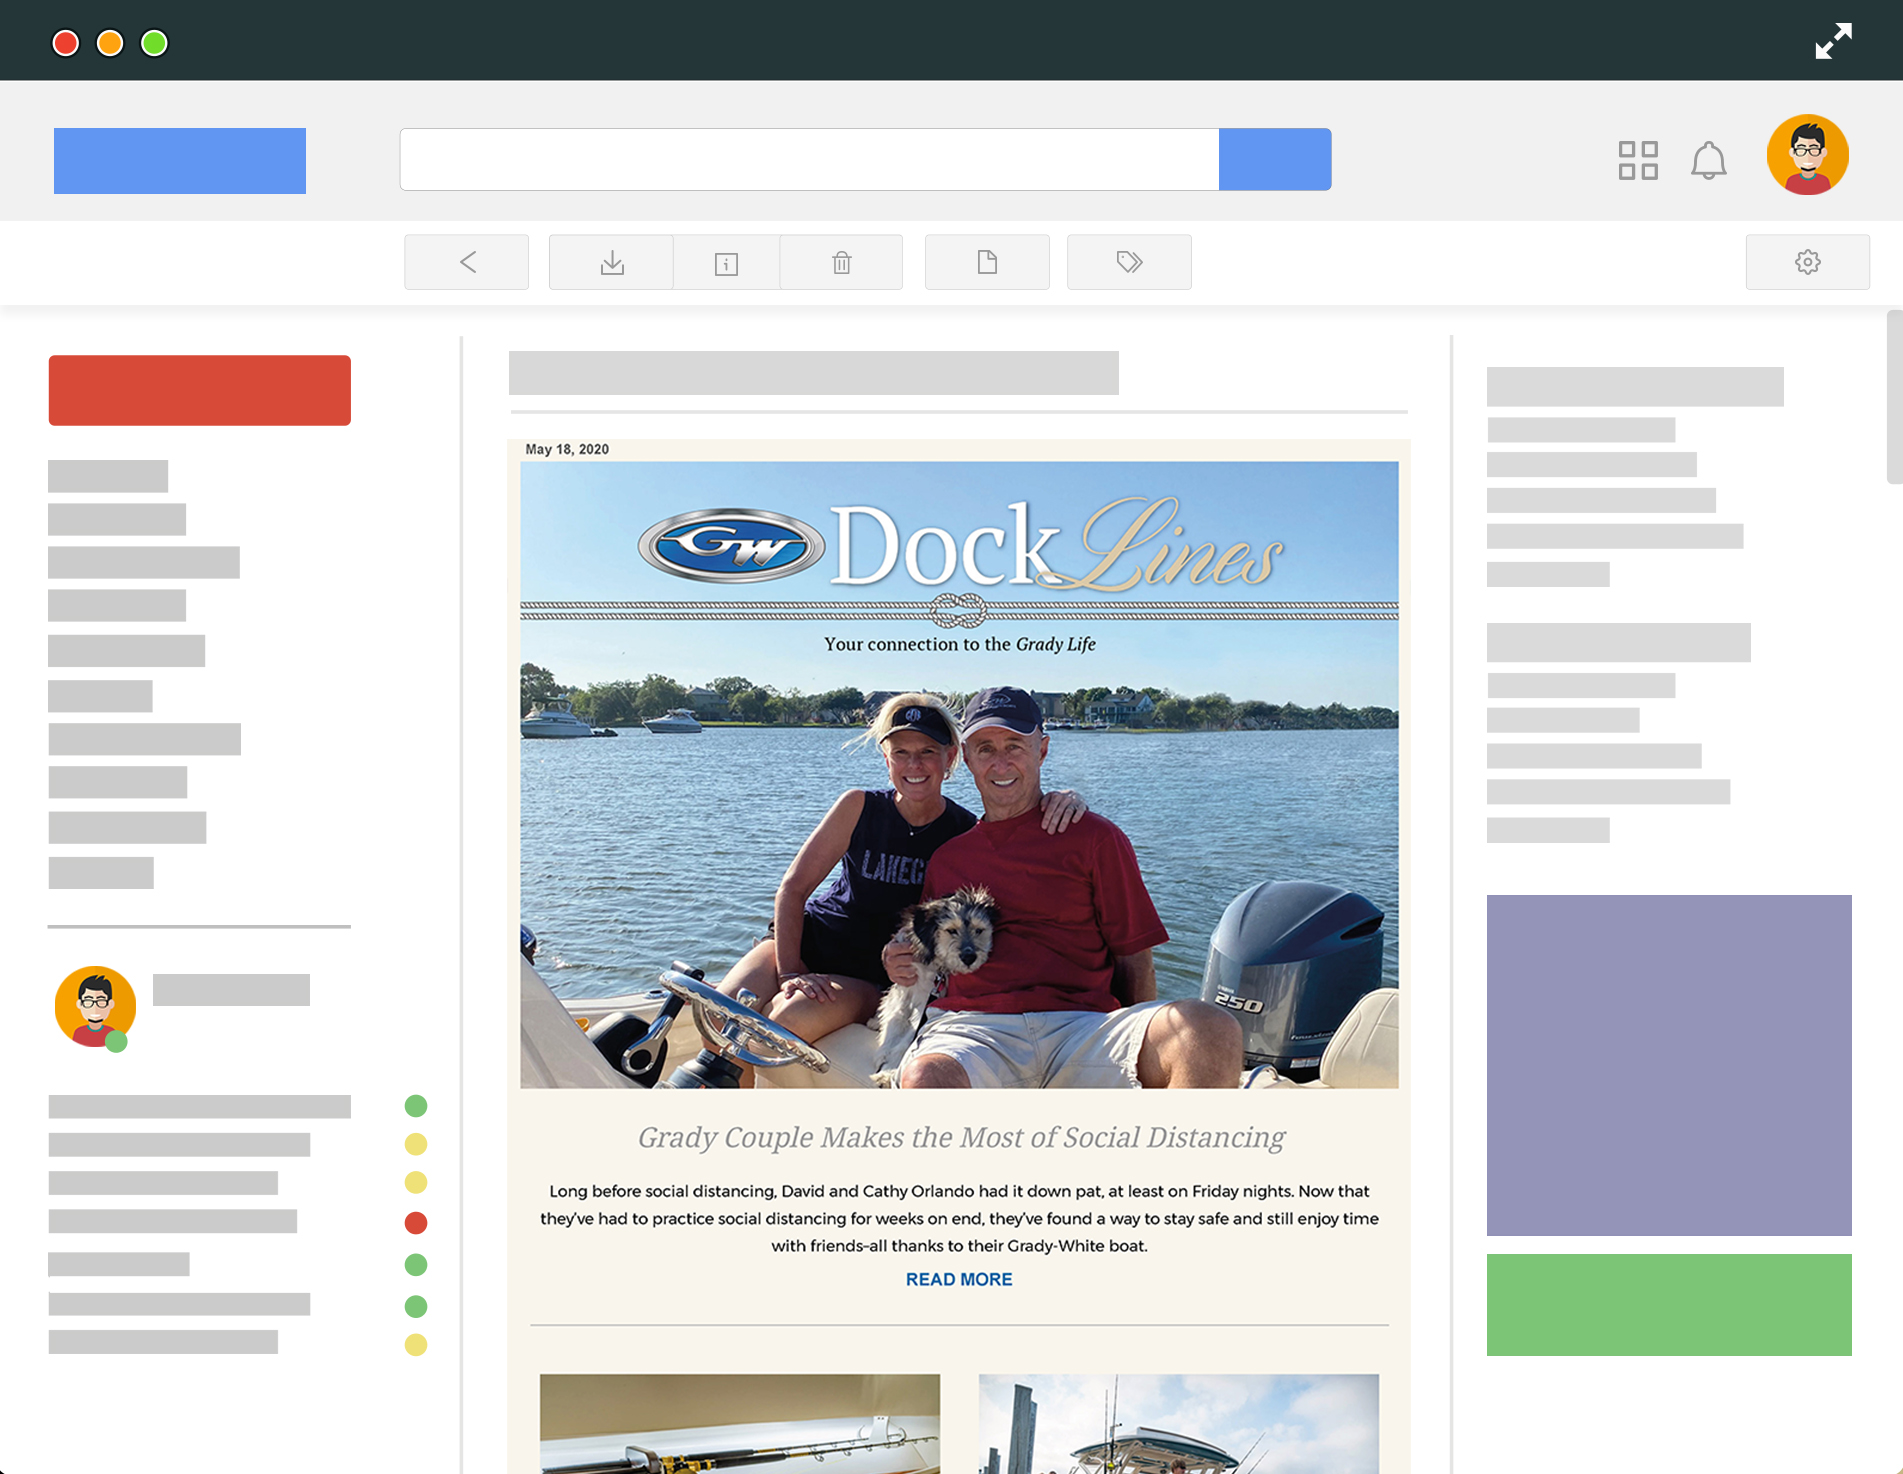Open settings gear icon
This screenshot has height=1474, width=1903.
click(1808, 262)
